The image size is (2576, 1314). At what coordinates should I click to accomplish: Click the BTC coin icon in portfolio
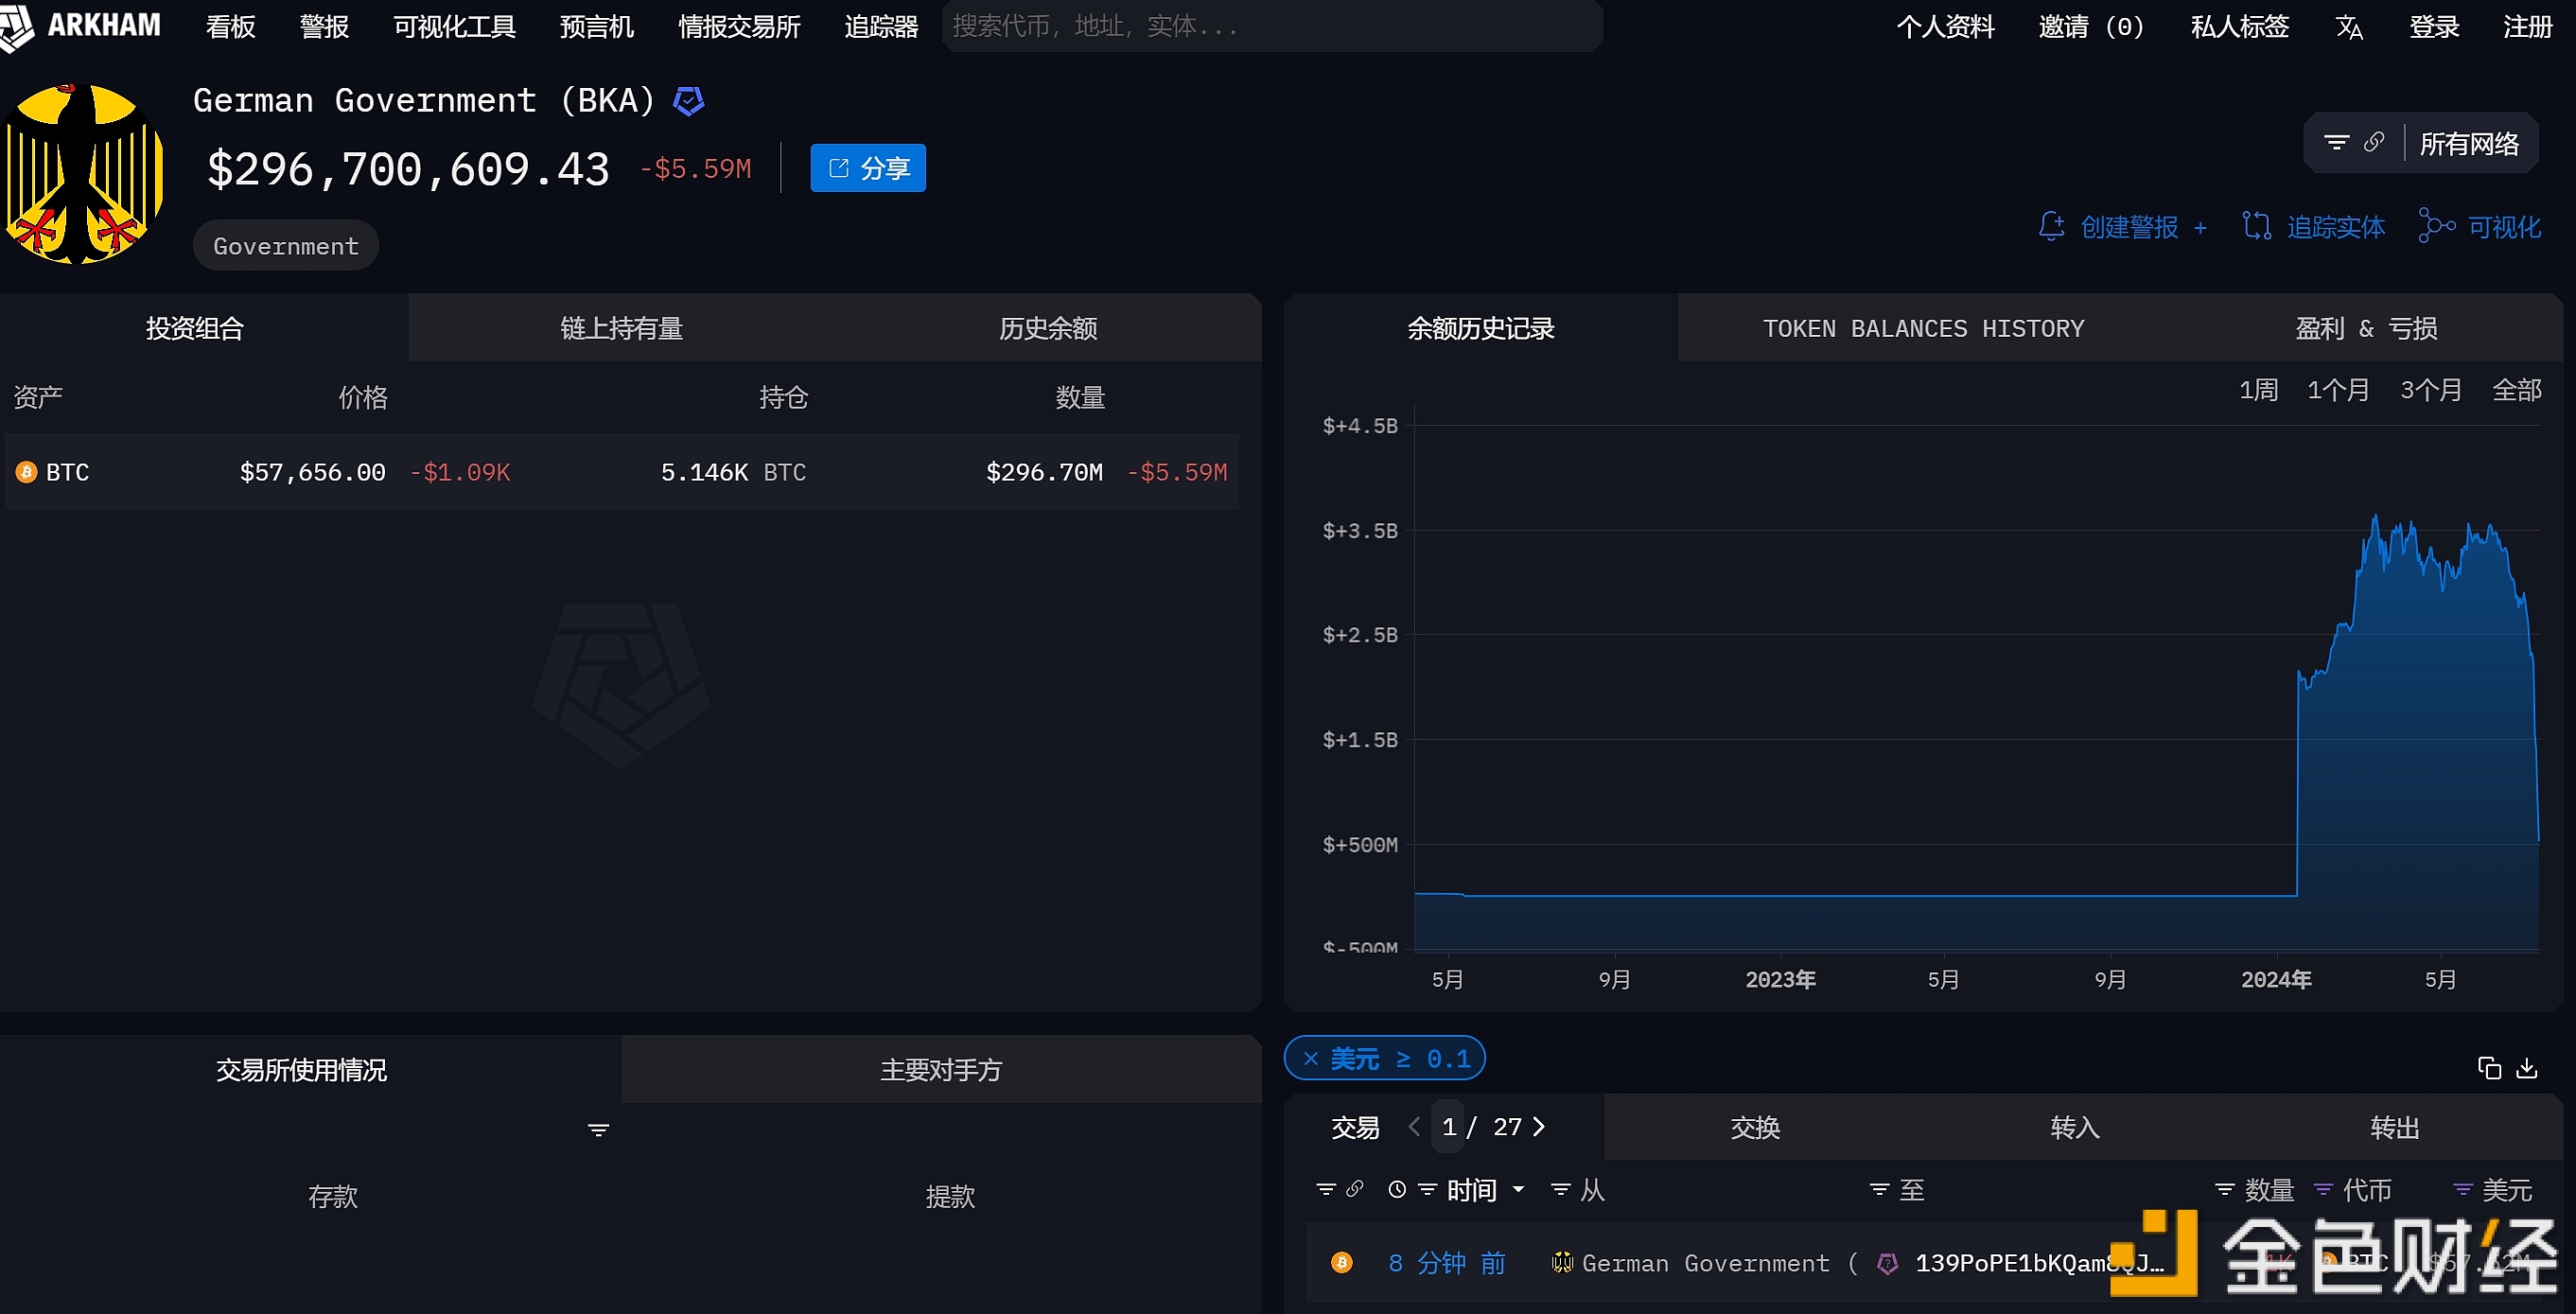[x=26, y=472]
